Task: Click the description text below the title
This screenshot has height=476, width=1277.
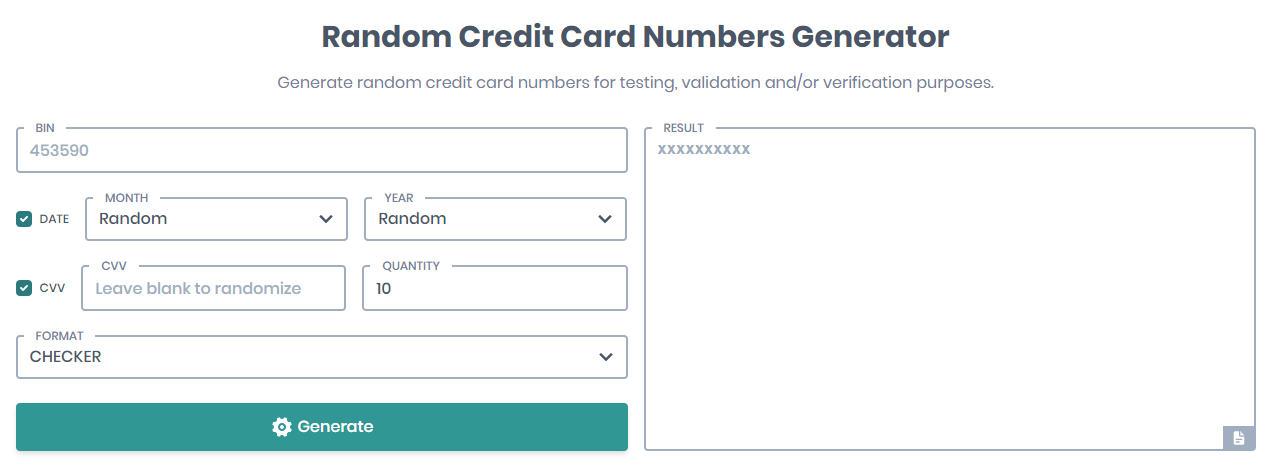Action: click(635, 82)
